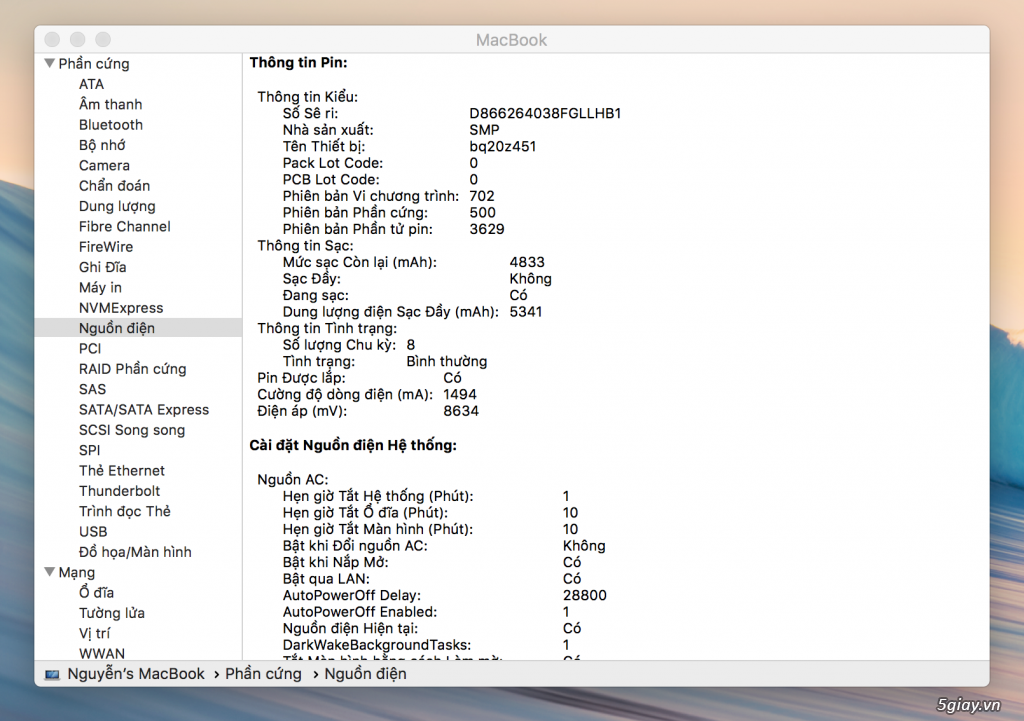Zoom the MacBook window

tap(103, 40)
